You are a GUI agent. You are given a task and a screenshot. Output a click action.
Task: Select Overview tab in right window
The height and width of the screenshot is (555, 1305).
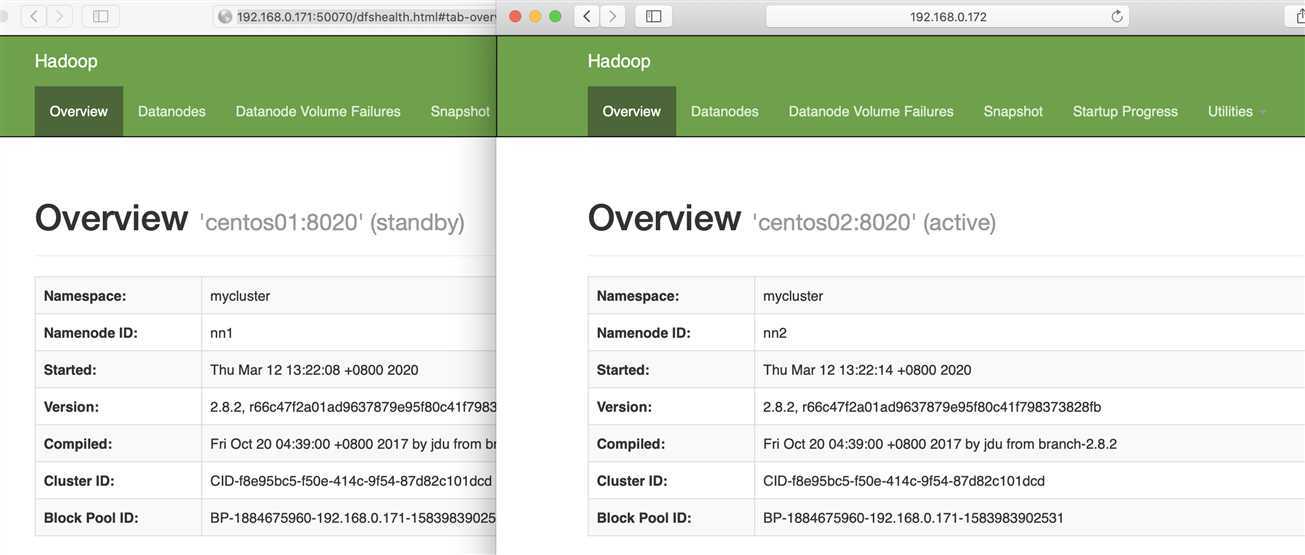pyautogui.click(x=632, y=111)
